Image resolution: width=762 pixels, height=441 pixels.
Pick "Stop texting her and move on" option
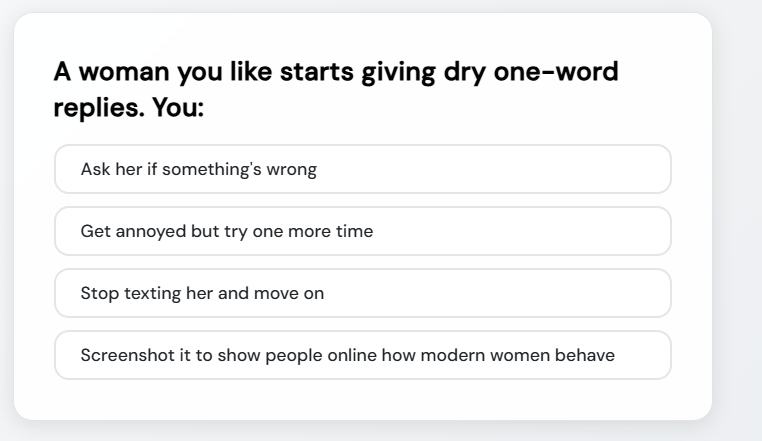click(202, 294)
